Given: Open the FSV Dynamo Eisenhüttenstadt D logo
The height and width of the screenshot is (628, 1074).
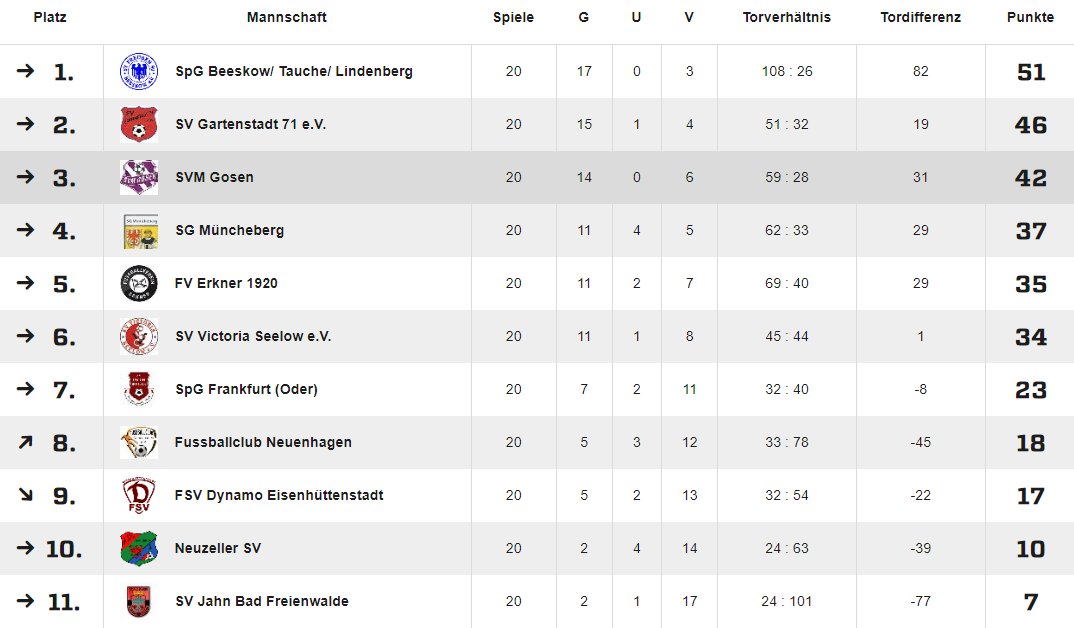Looking at the screenshot, I should pos(139,495).
